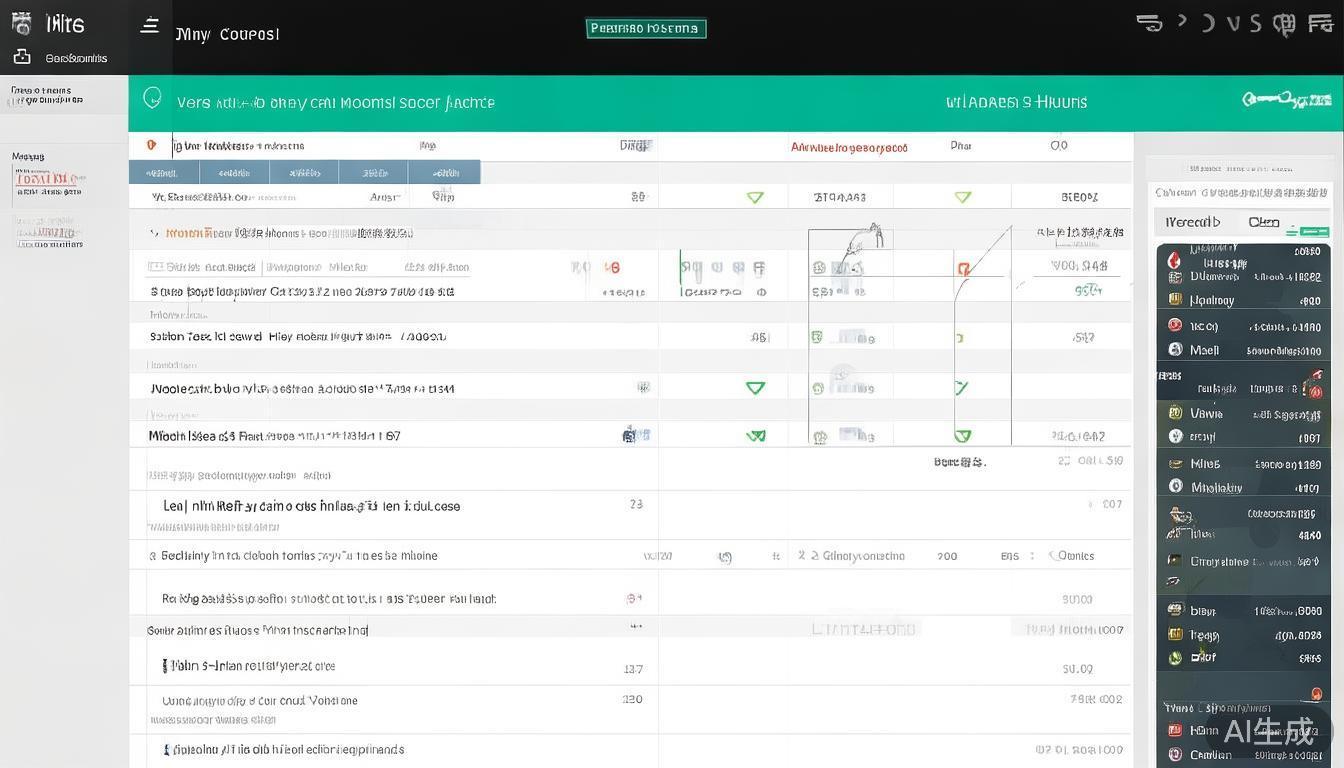Viewport: 1344px width, 768px height.
Task: Switch to the last blue tab in the strip
Action: click(444, 172)
